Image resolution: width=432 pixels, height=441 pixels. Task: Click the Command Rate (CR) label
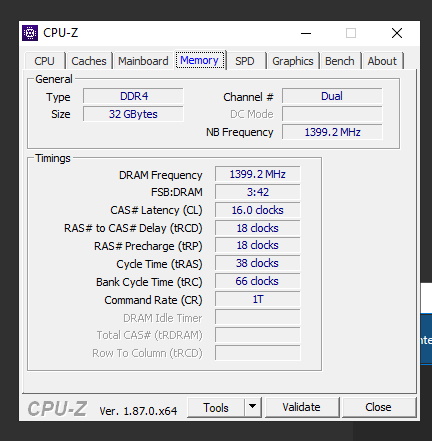(x=153, y=300)
